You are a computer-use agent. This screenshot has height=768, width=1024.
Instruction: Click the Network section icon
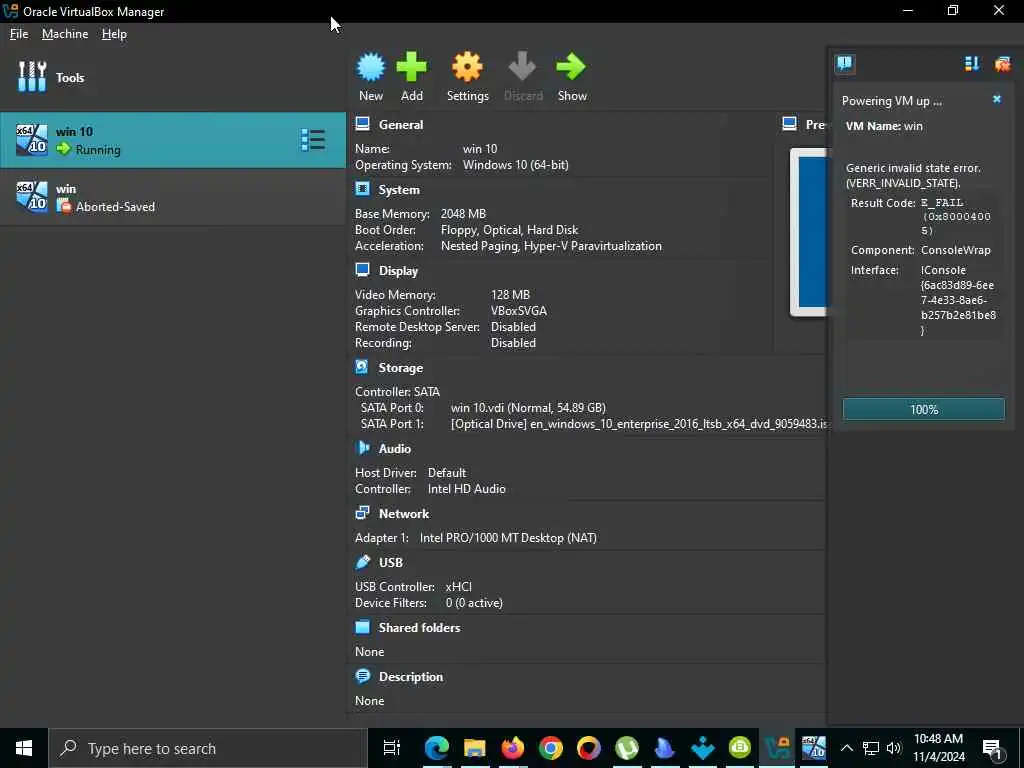click(362, 513)
